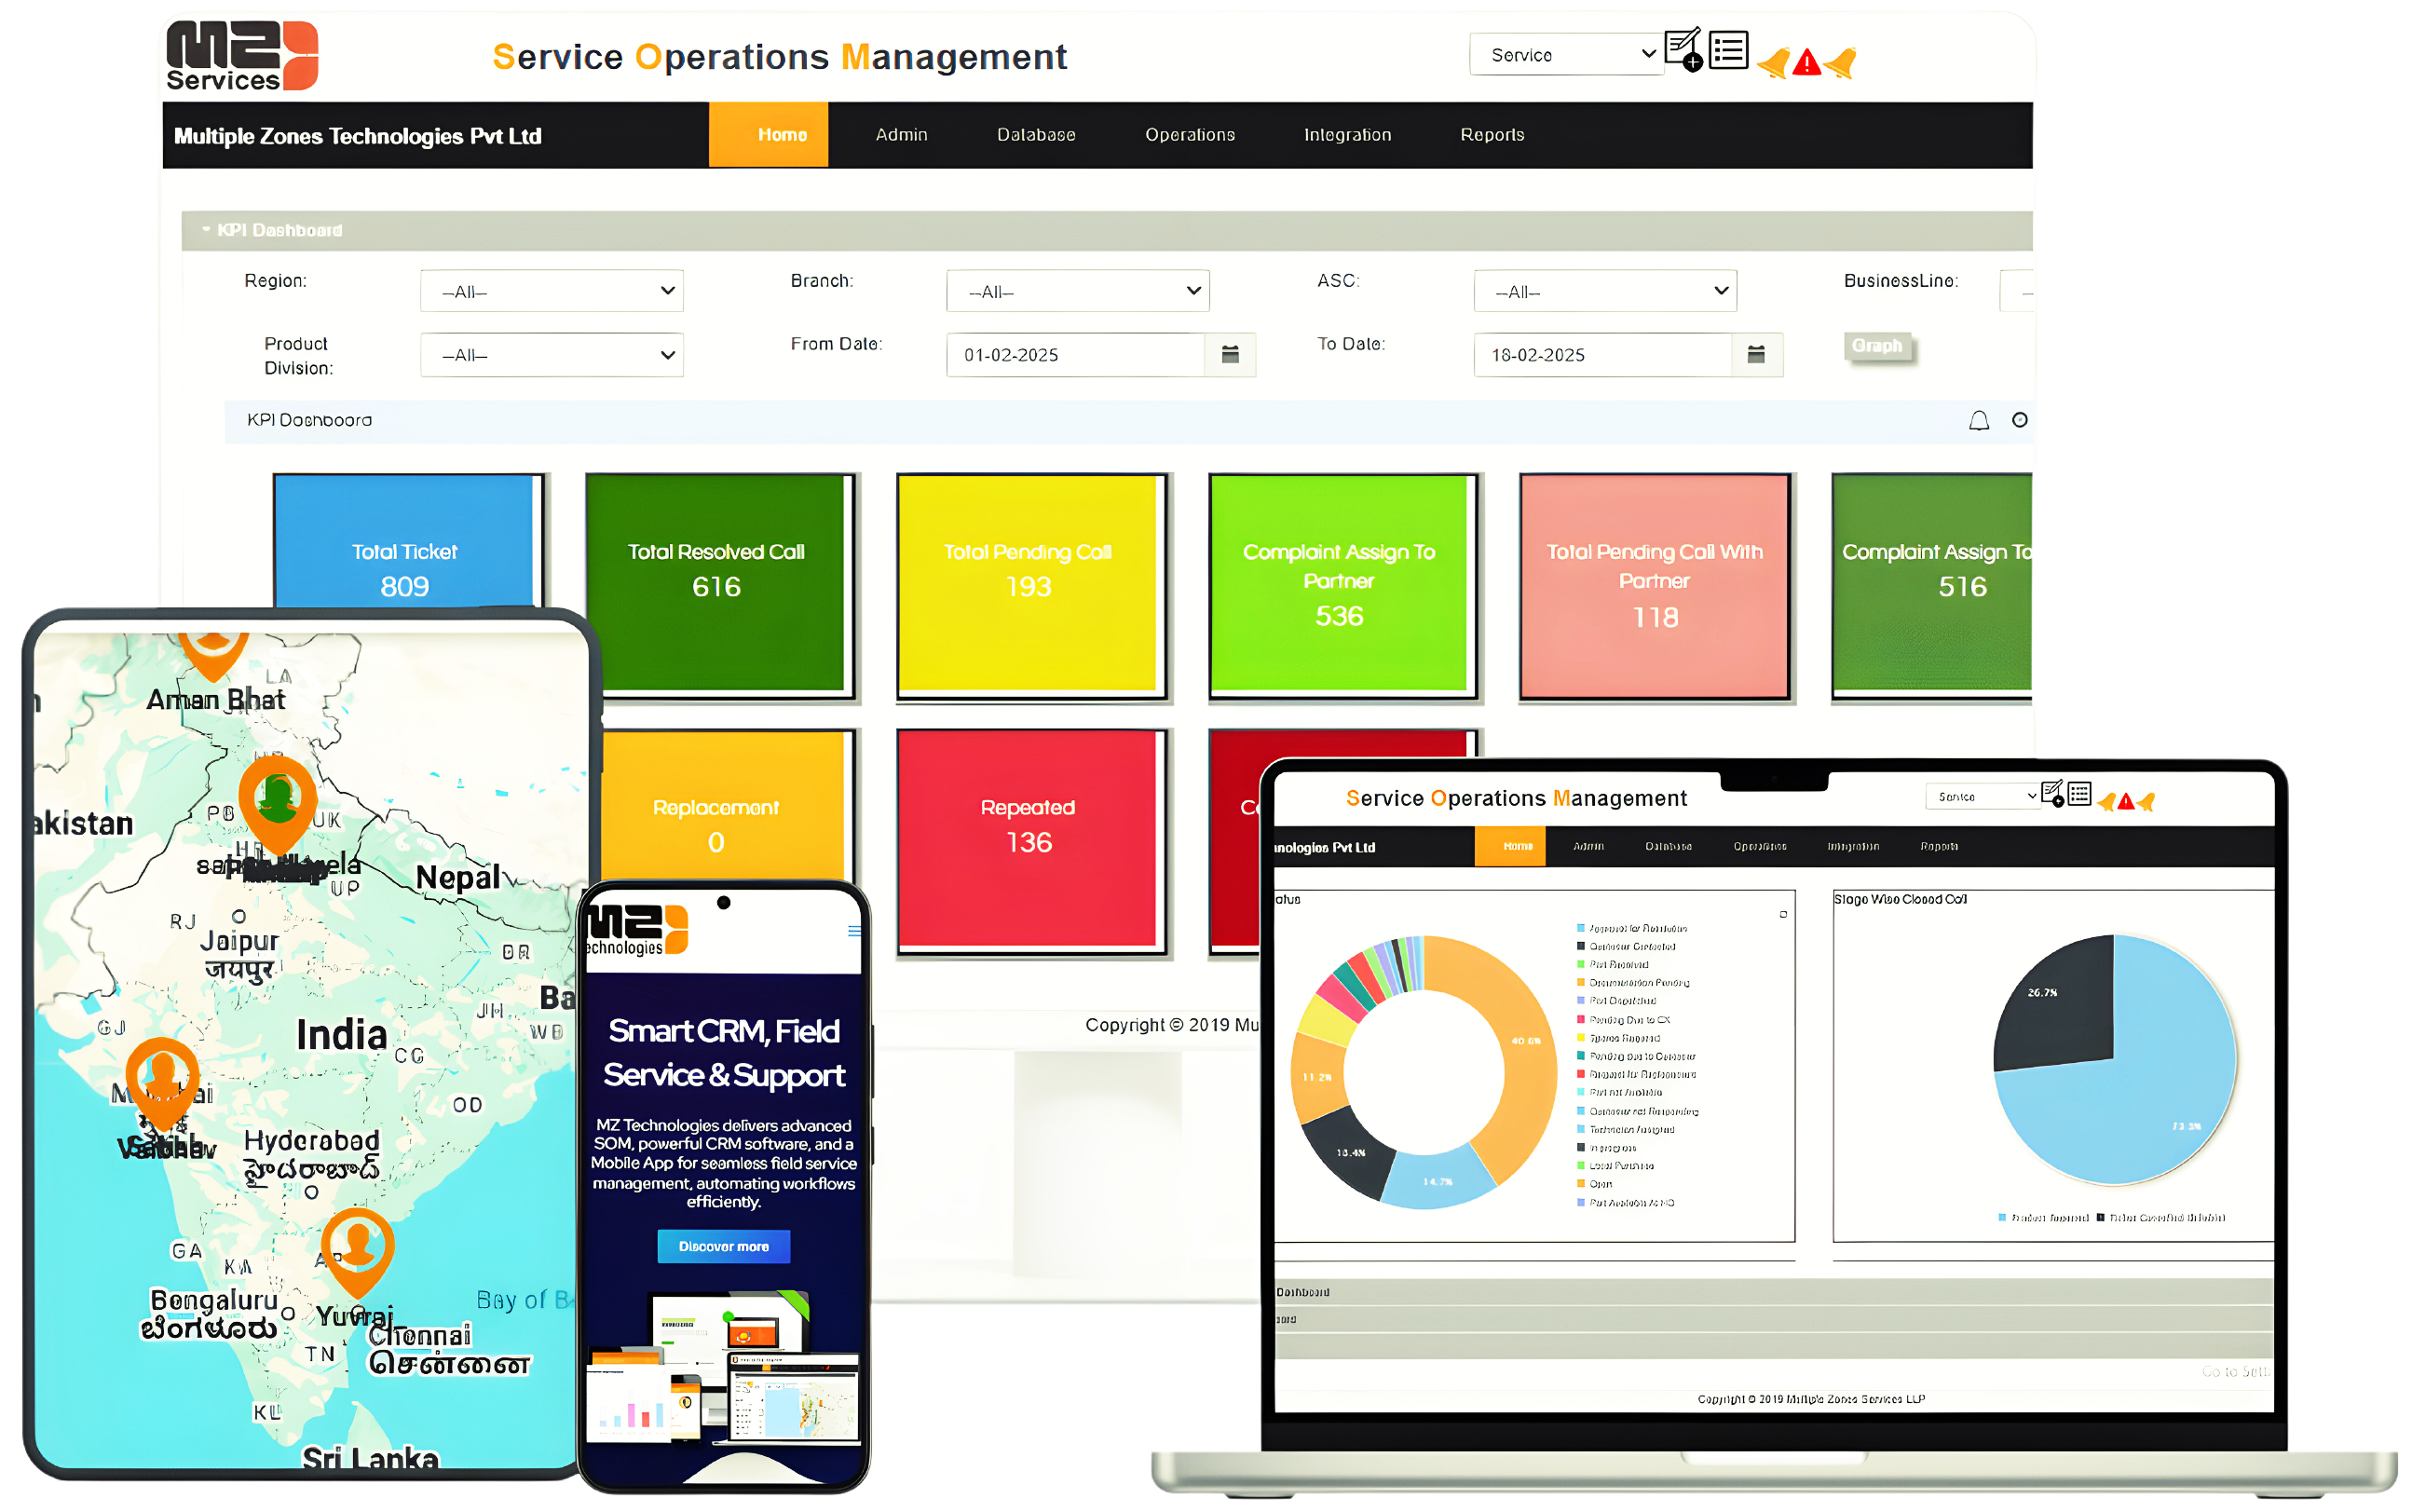
Task: Click the Total Pending Call 193 tile
Action: coord(1032,585)
